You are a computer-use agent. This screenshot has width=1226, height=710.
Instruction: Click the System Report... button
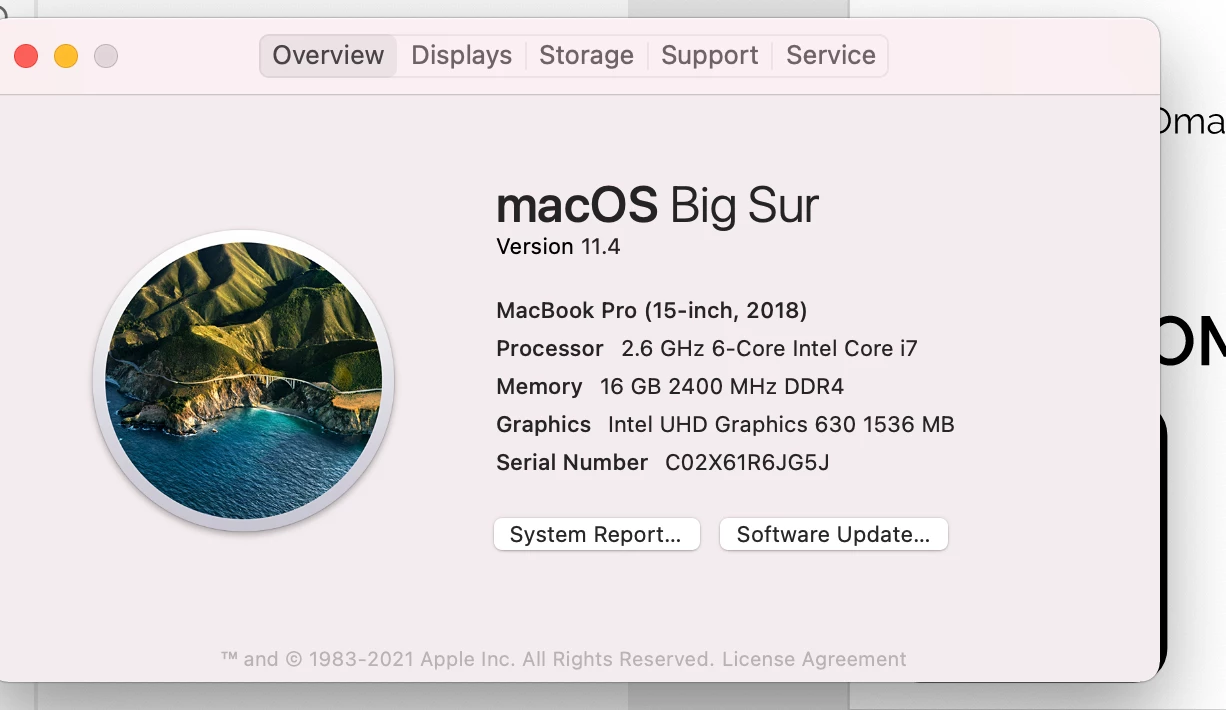tap(596, 534)
